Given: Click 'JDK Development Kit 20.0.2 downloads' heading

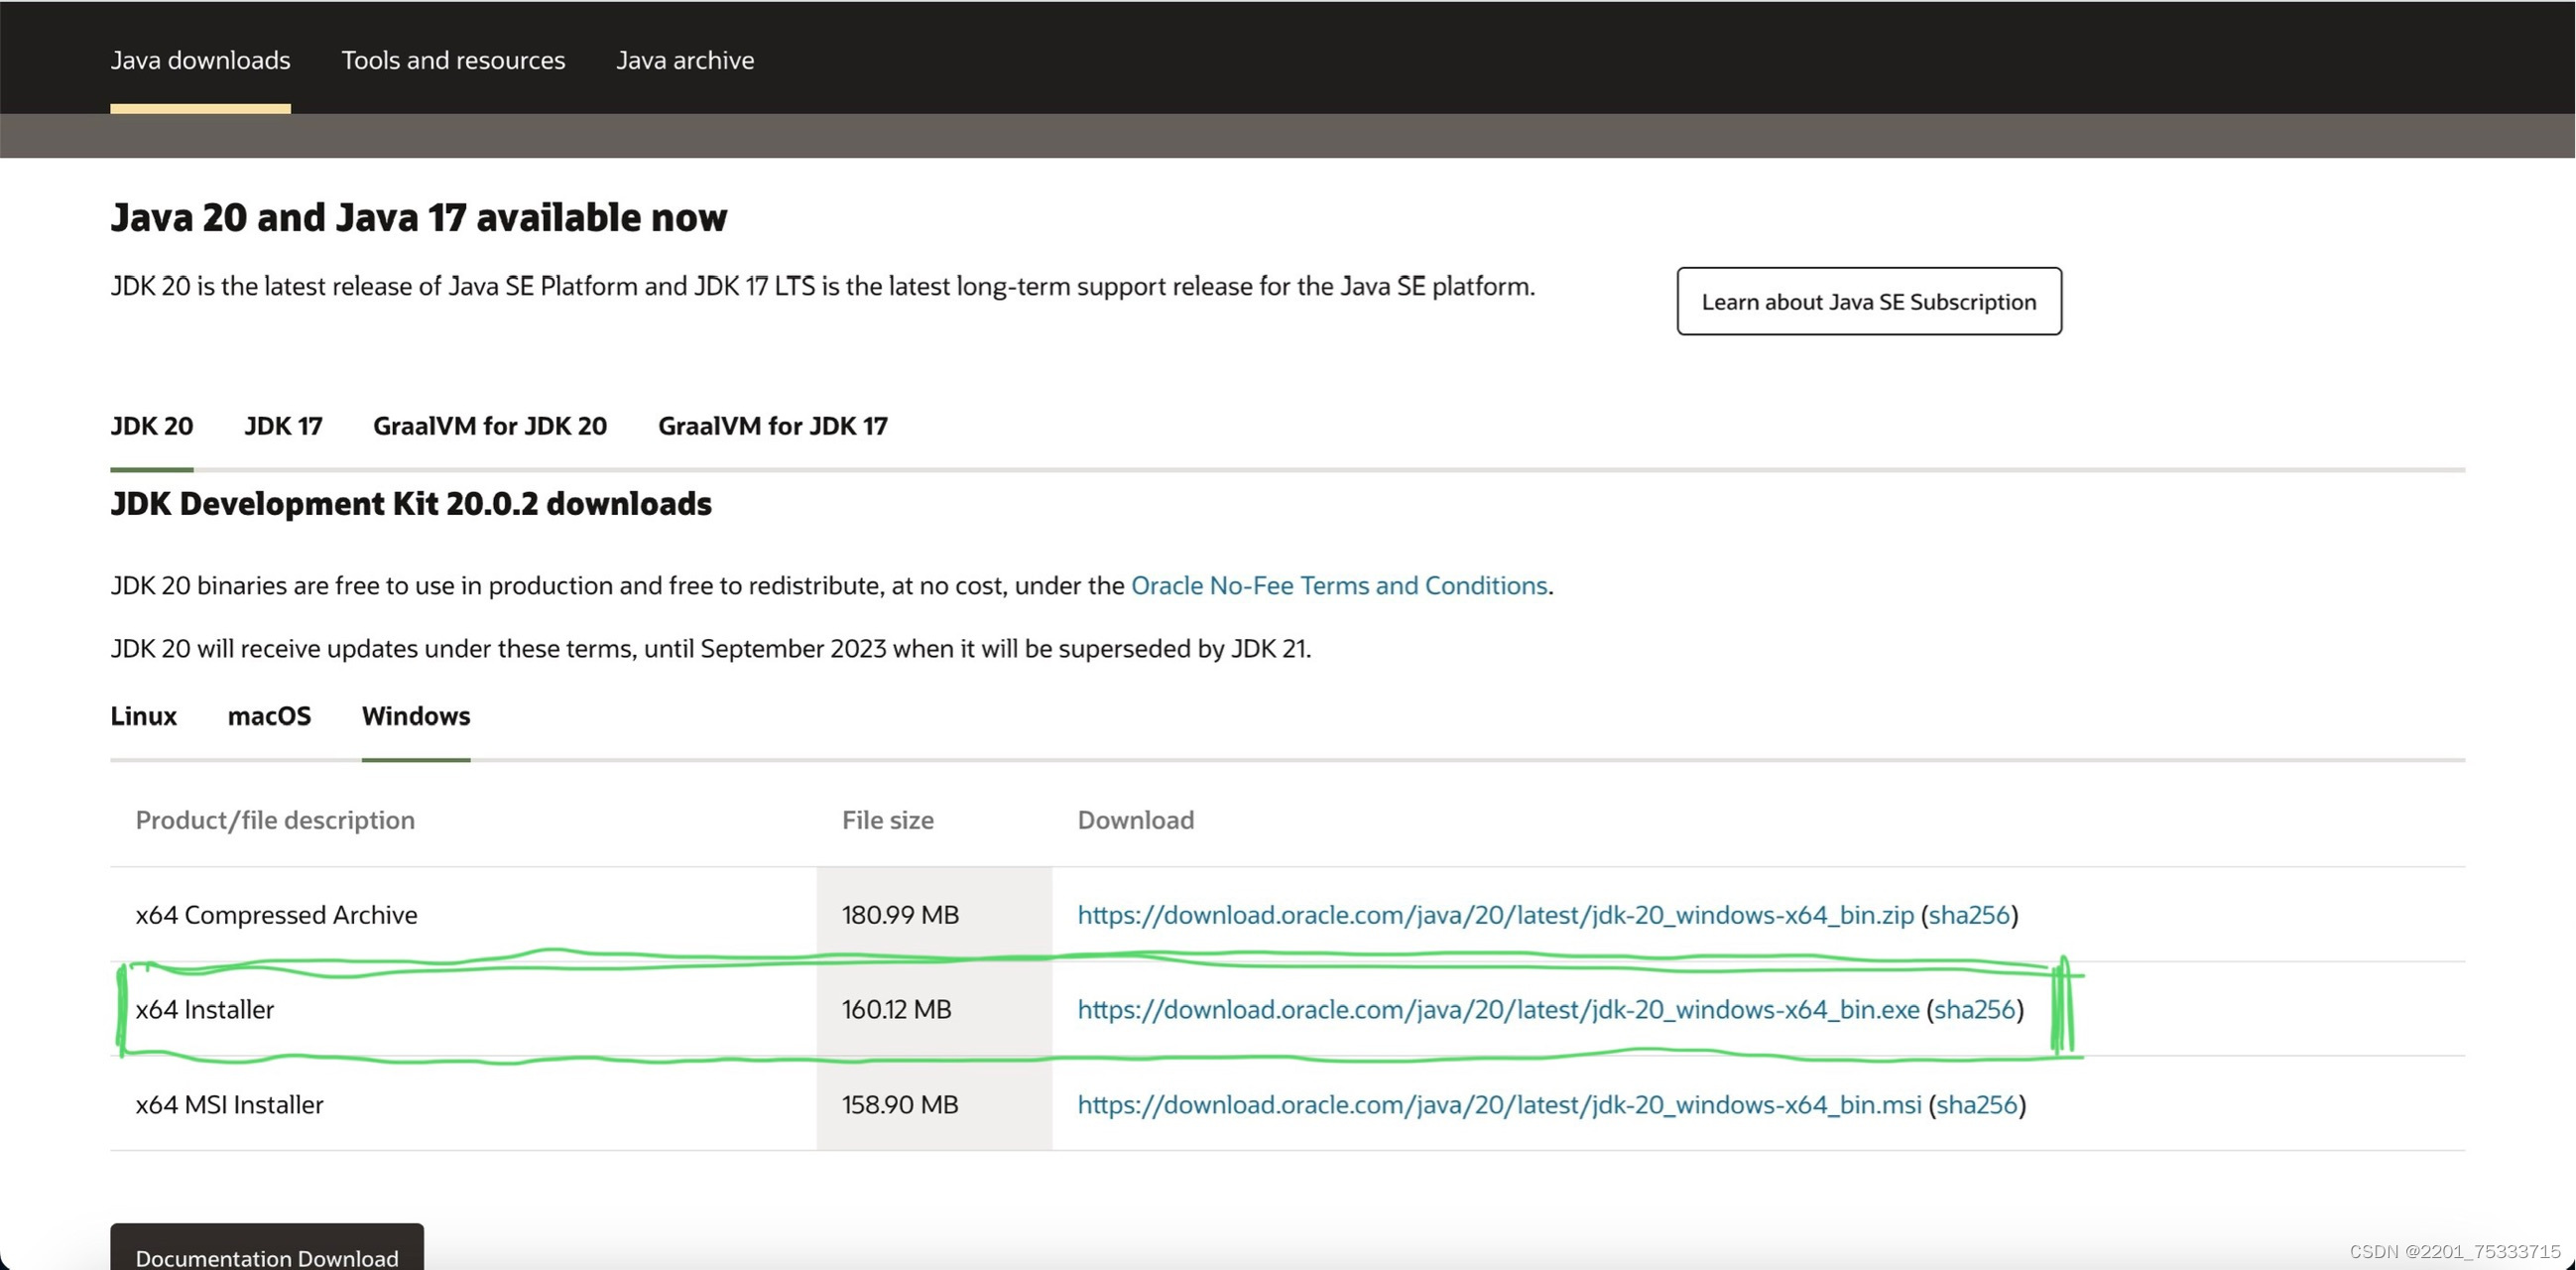Looking at the screenshot, I should tap(411, 503).
